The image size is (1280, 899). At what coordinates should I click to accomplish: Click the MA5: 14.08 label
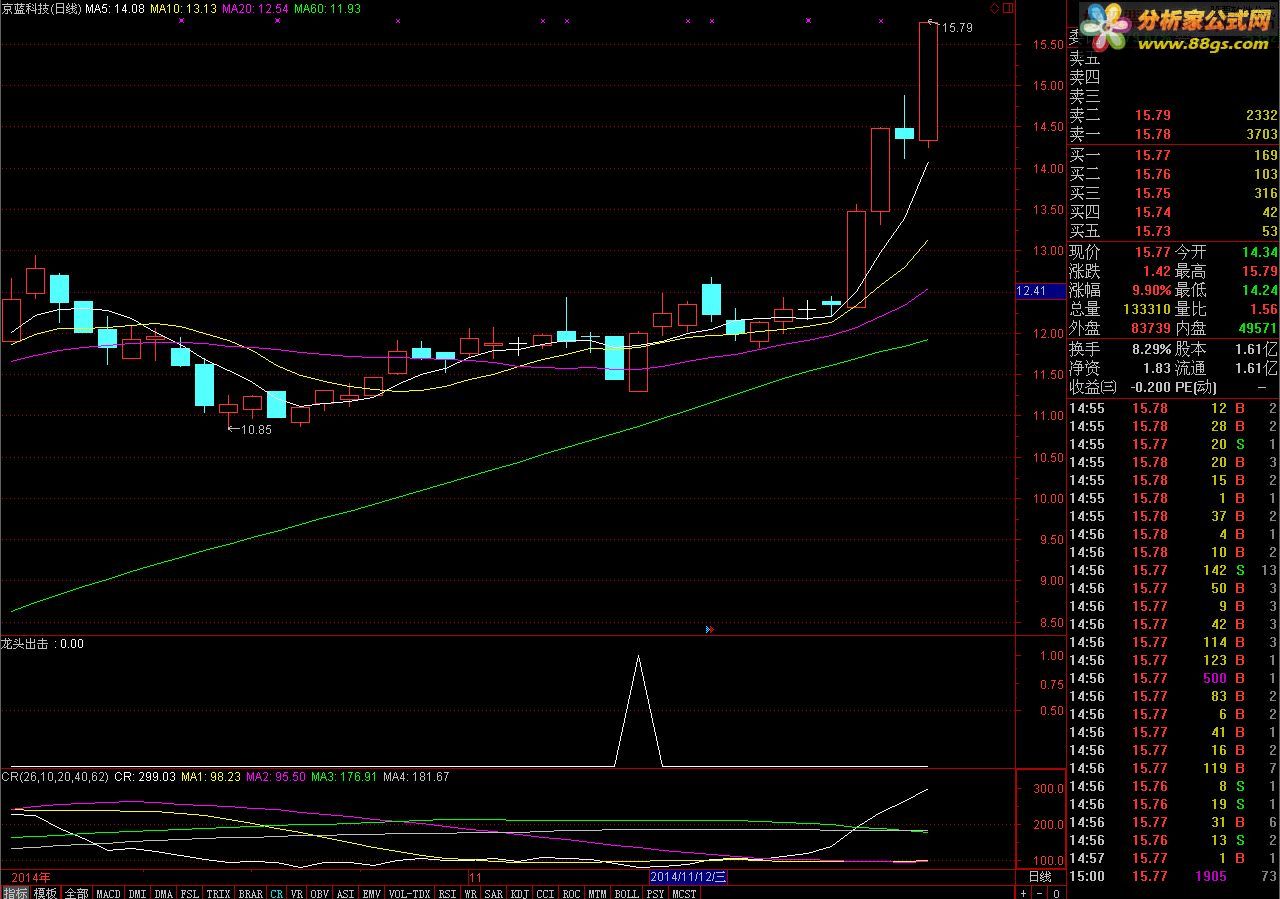coord(115,8)
